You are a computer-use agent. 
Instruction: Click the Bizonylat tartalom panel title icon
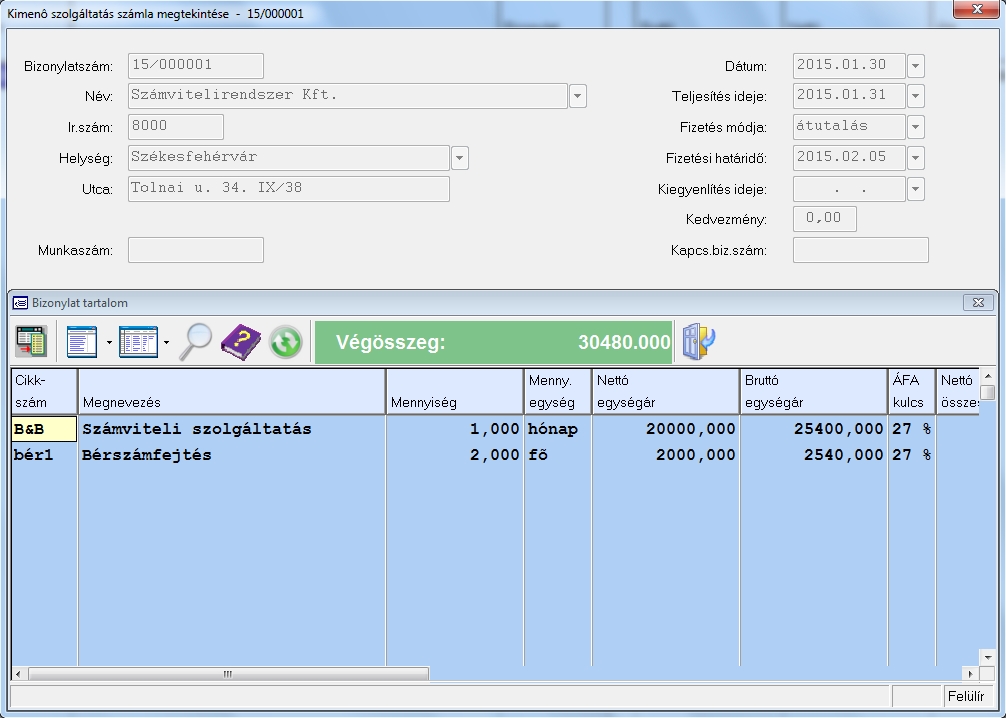pyautogui.click(x=20, y=303)
